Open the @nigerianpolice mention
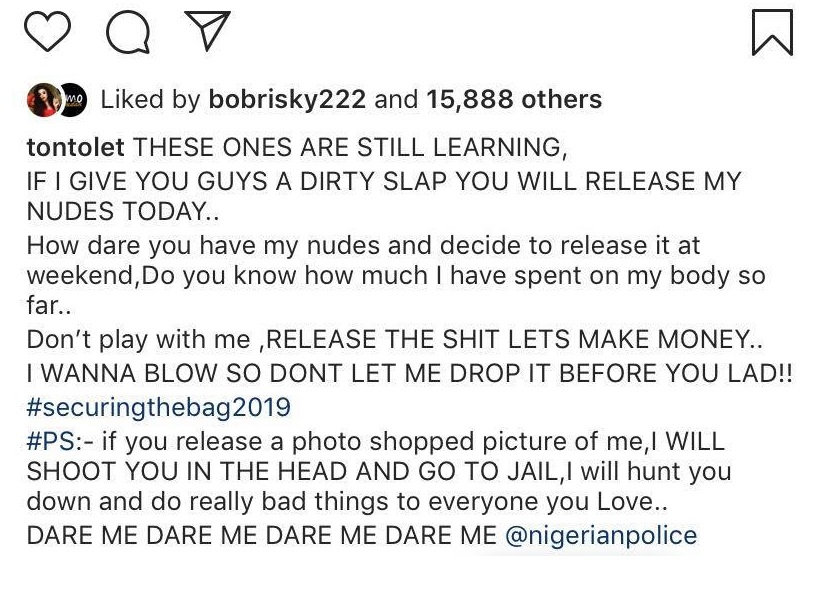Viewport: 828px width, 606px height. point(601,535)
